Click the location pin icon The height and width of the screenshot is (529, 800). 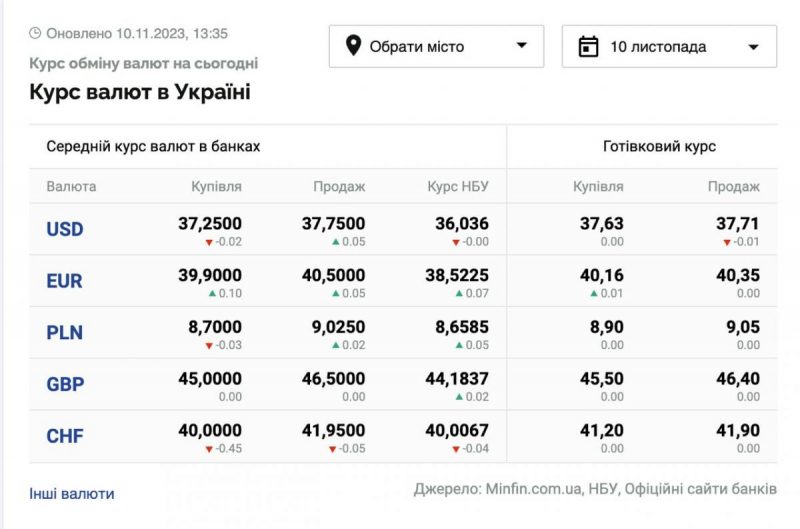pyautogui.click(x=352, y=46)
